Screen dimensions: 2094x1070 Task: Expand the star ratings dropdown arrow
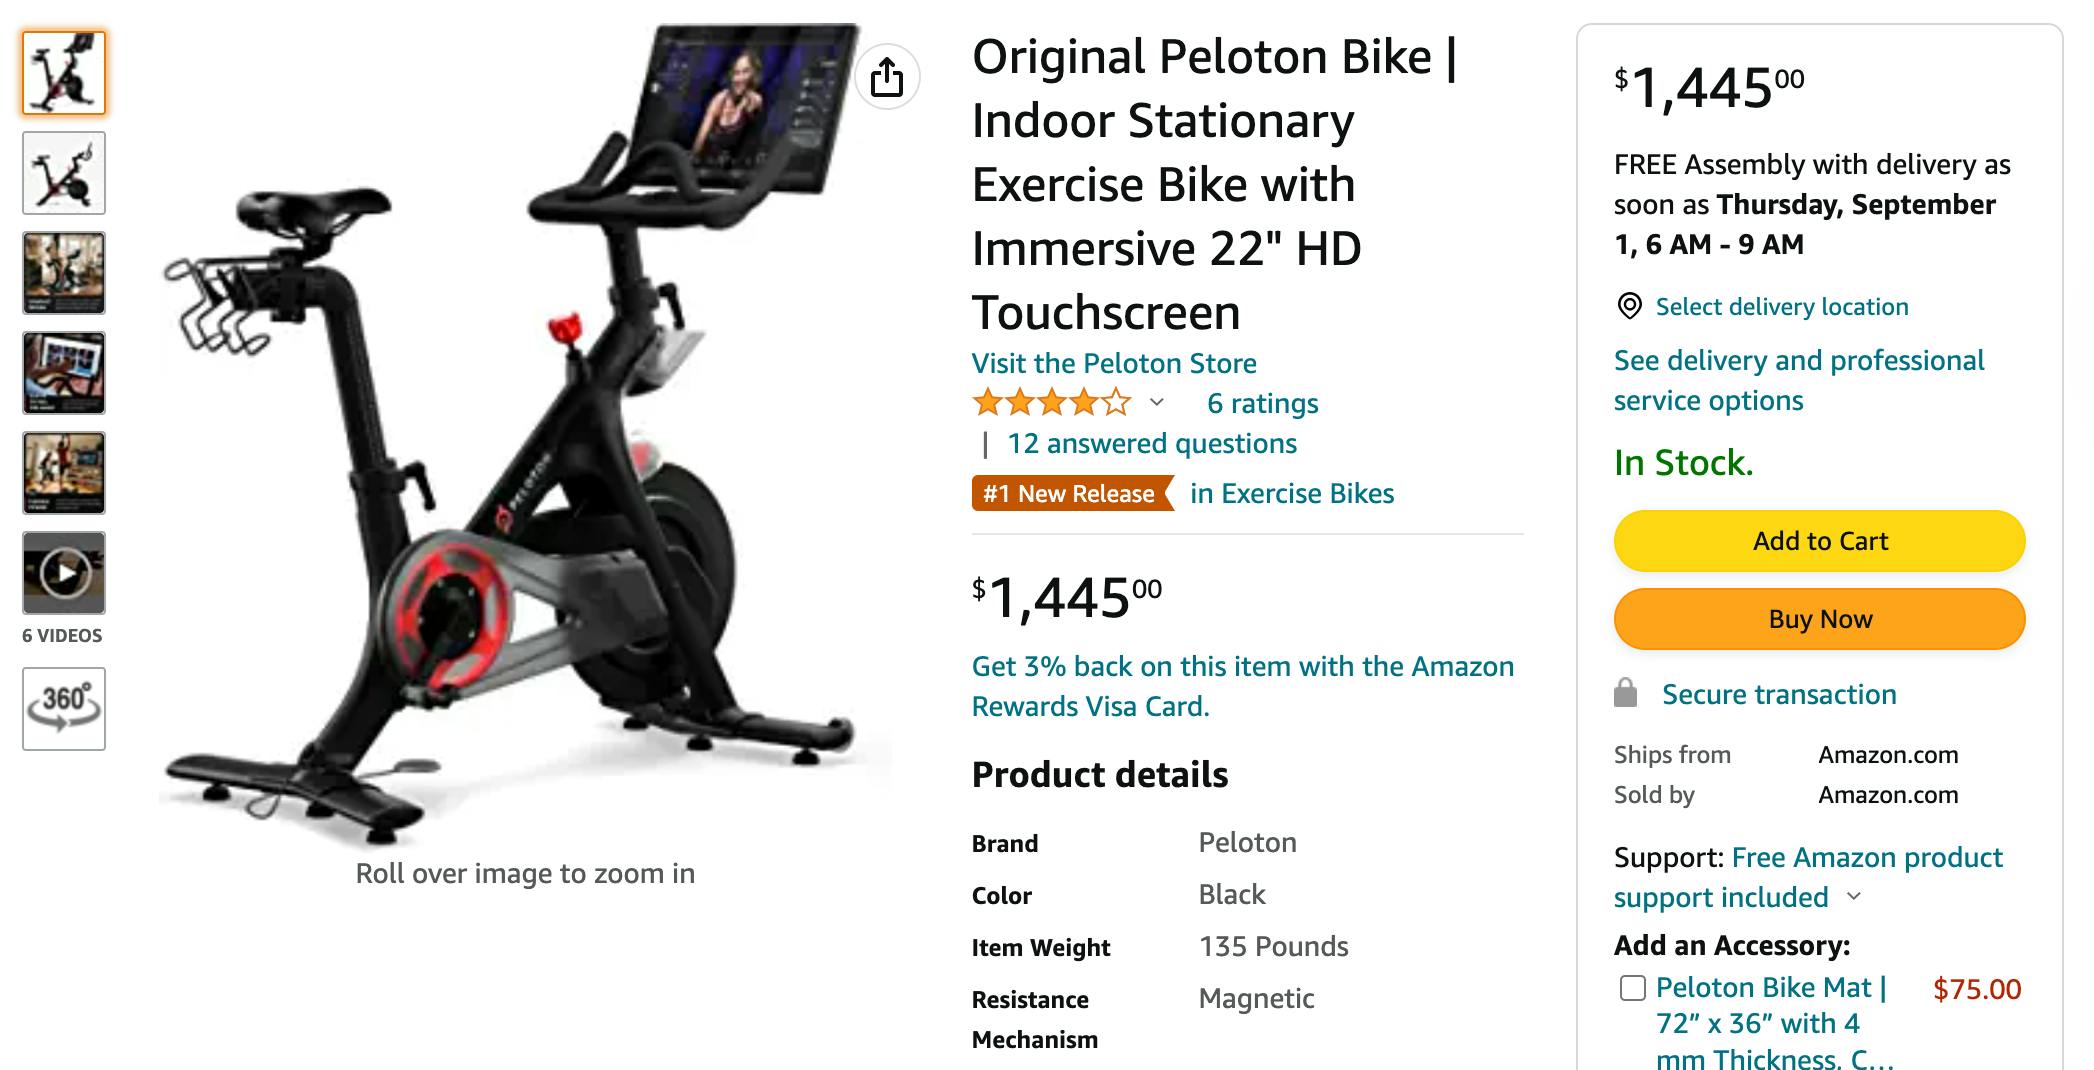pos(1157,403)
